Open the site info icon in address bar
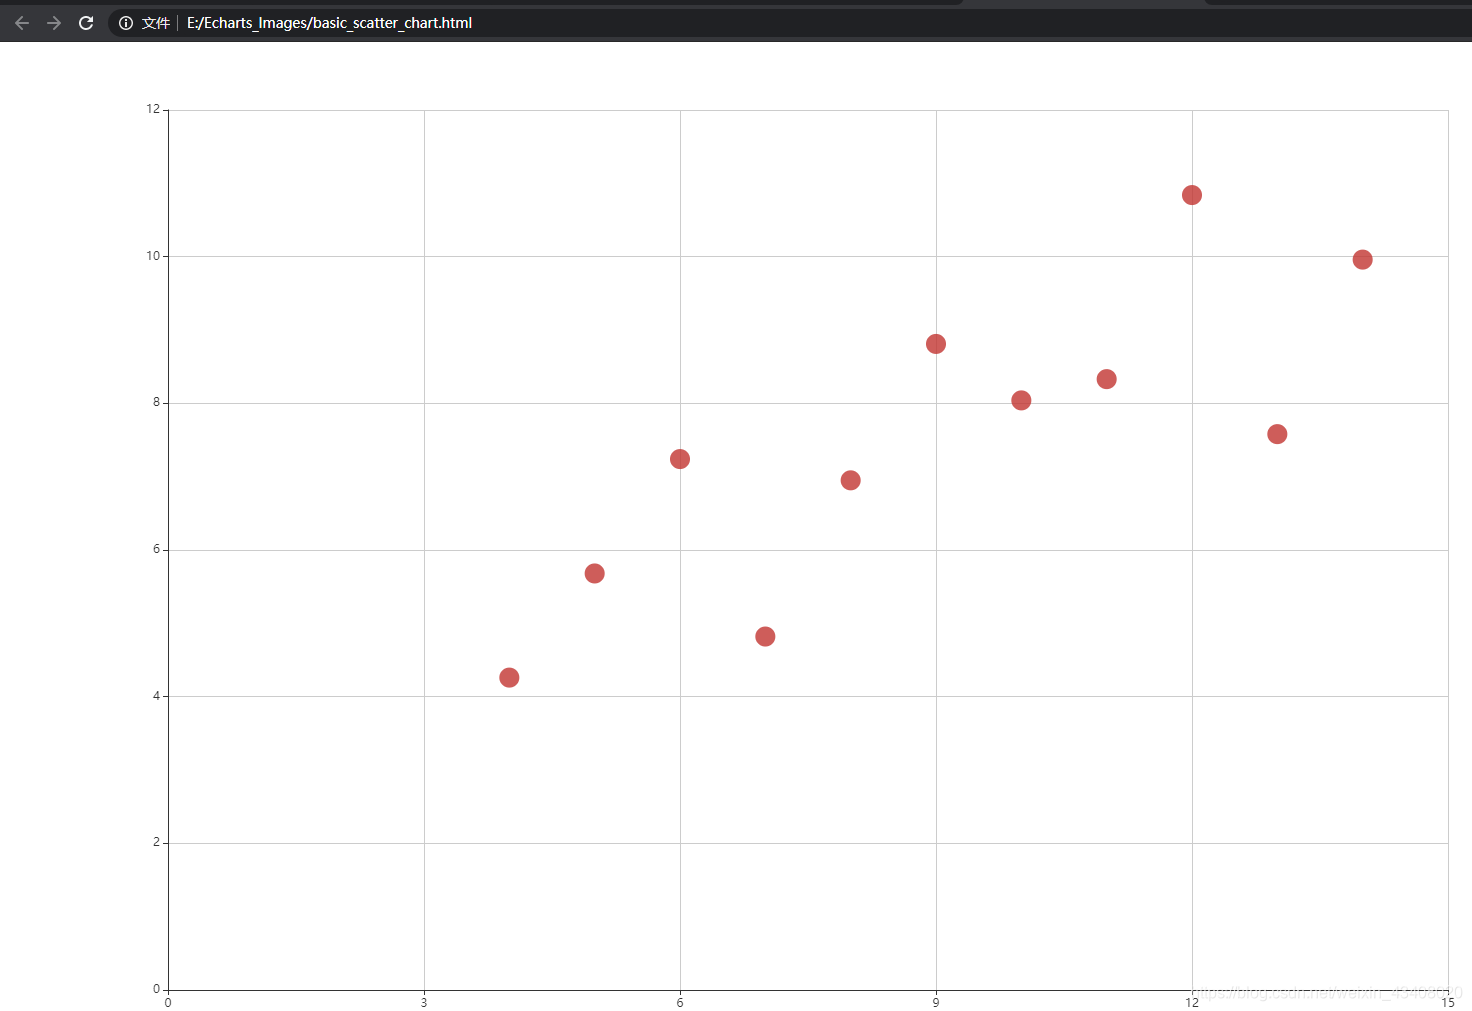The image size is (1472, 1011). [x=126, y=23]
